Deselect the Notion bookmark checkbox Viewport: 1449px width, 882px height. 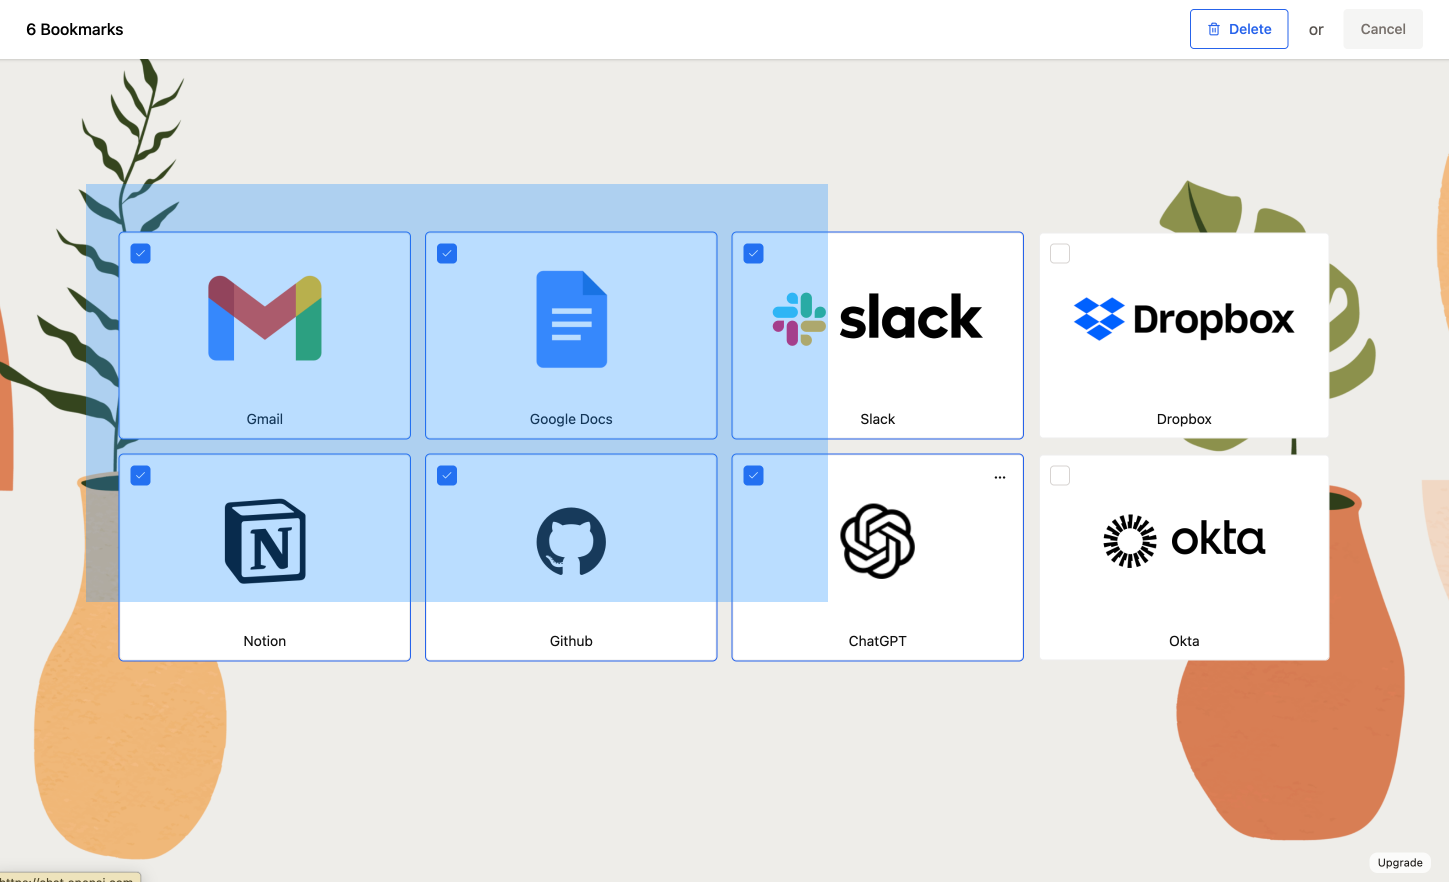[140, 475]
